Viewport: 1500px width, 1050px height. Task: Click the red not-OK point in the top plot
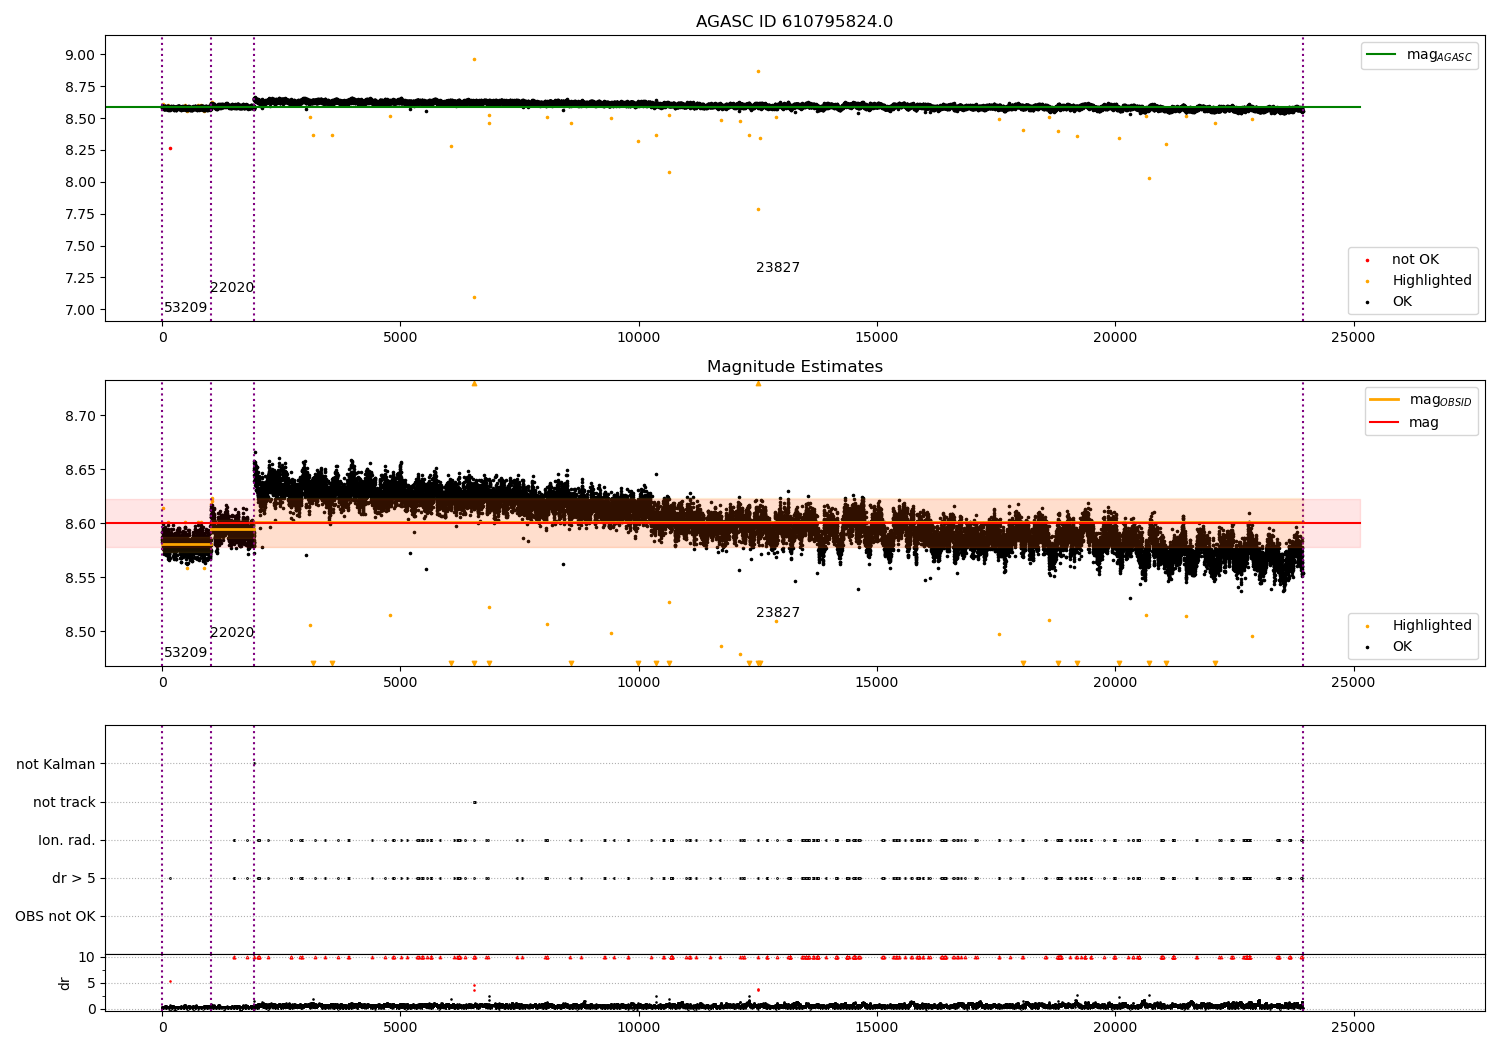click(170, 148)
